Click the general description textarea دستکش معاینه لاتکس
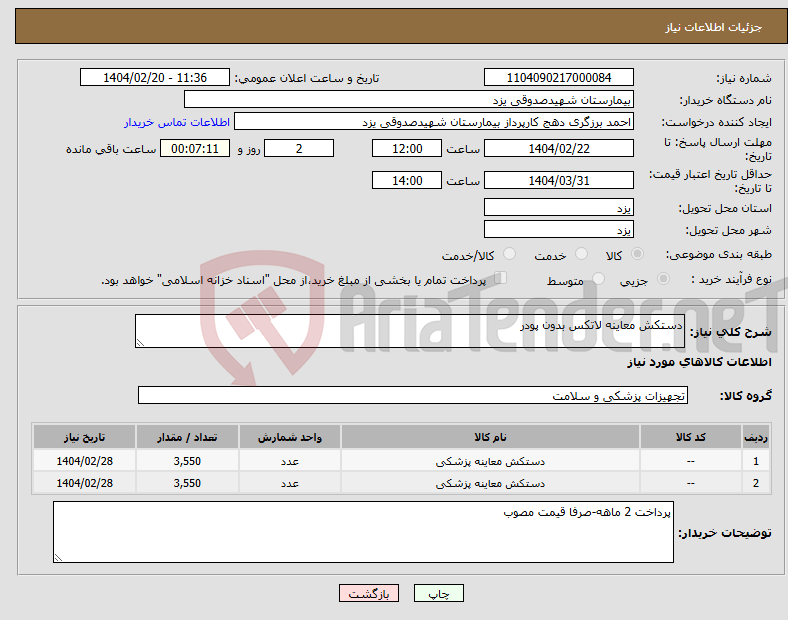Viewport: 788px width, 620px height. coord(410,331)
